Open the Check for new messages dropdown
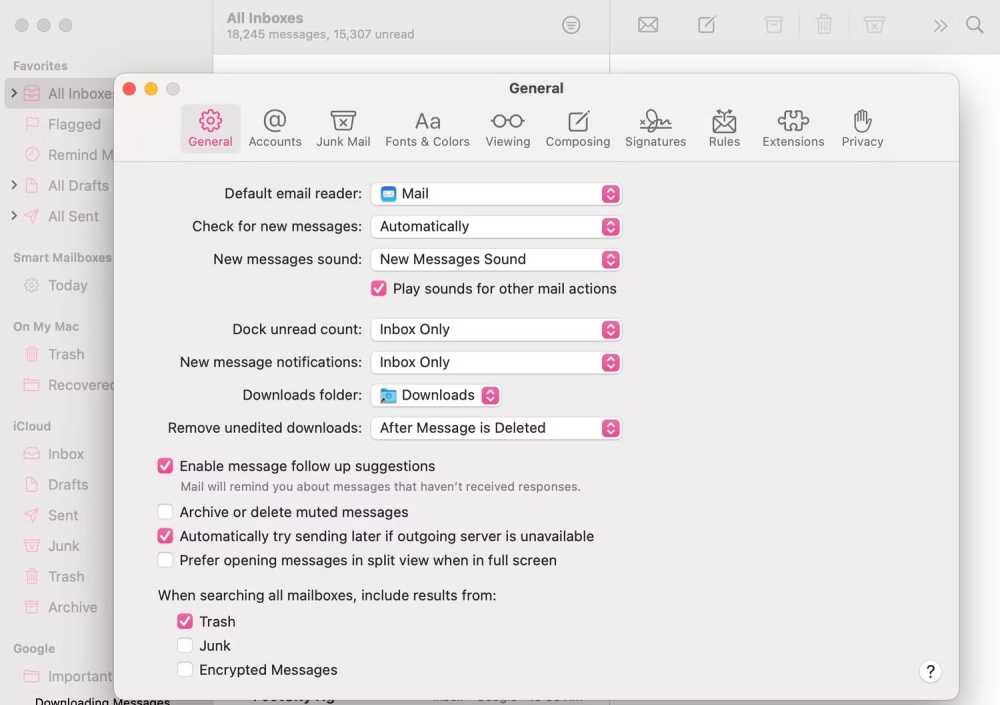1000x705 pixels. (496, 226)
